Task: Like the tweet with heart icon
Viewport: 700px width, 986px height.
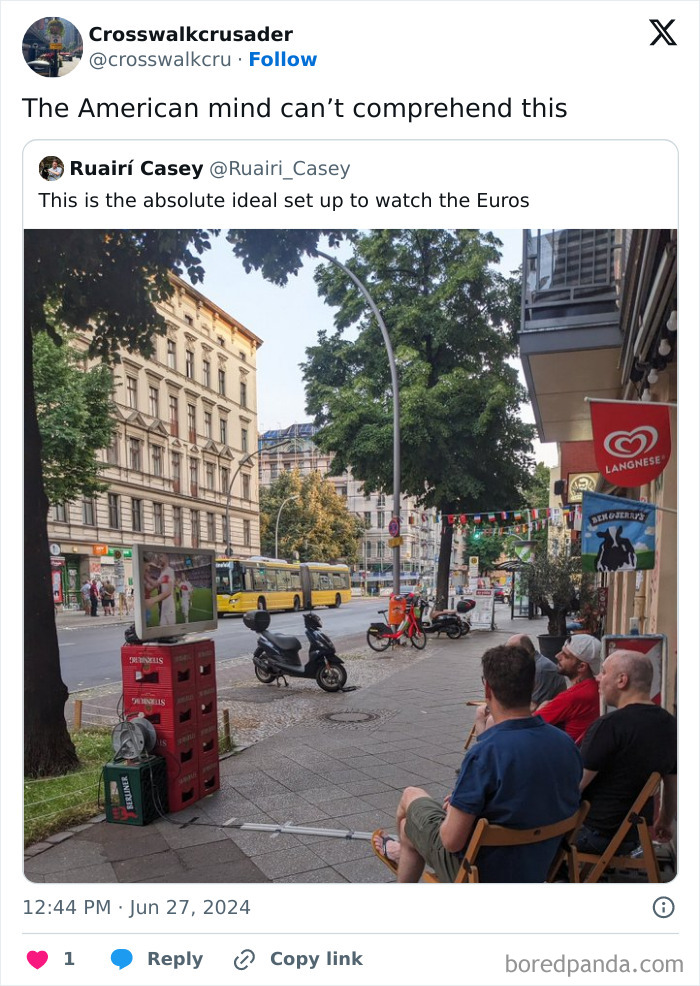Action: (x=37, y=959)
